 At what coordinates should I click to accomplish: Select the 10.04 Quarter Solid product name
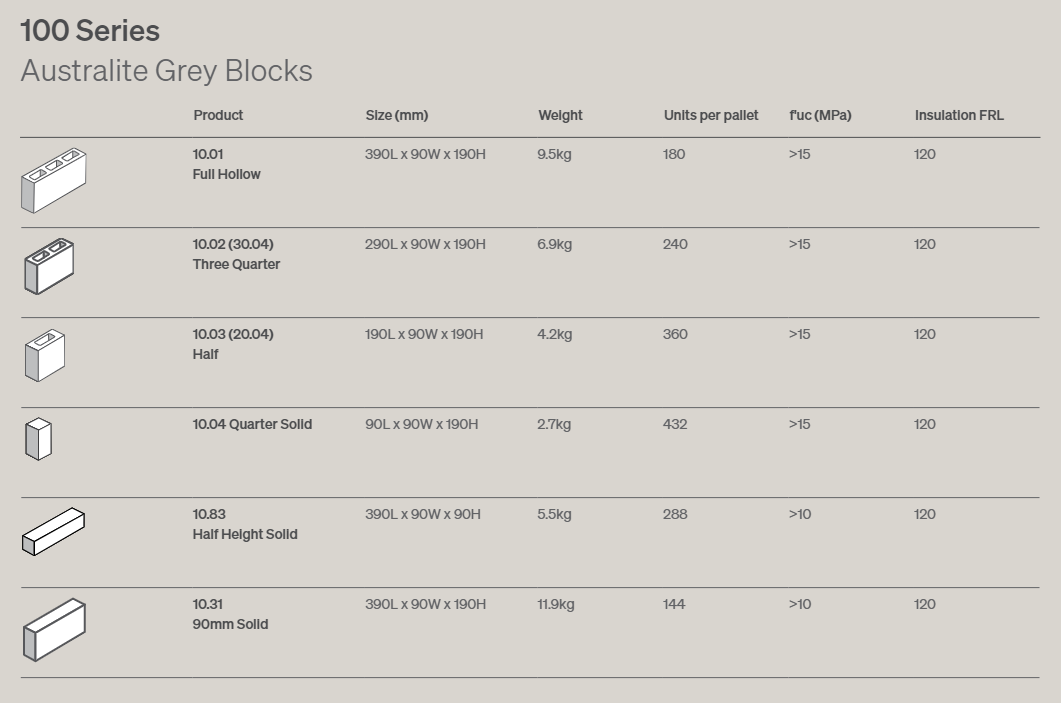252,424
